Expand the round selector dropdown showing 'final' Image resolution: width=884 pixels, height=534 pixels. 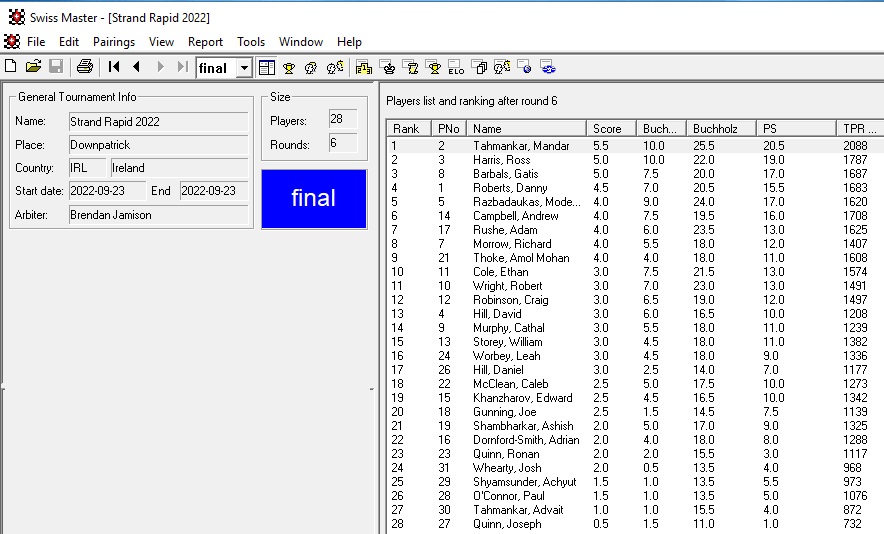(x=244, y=68)
